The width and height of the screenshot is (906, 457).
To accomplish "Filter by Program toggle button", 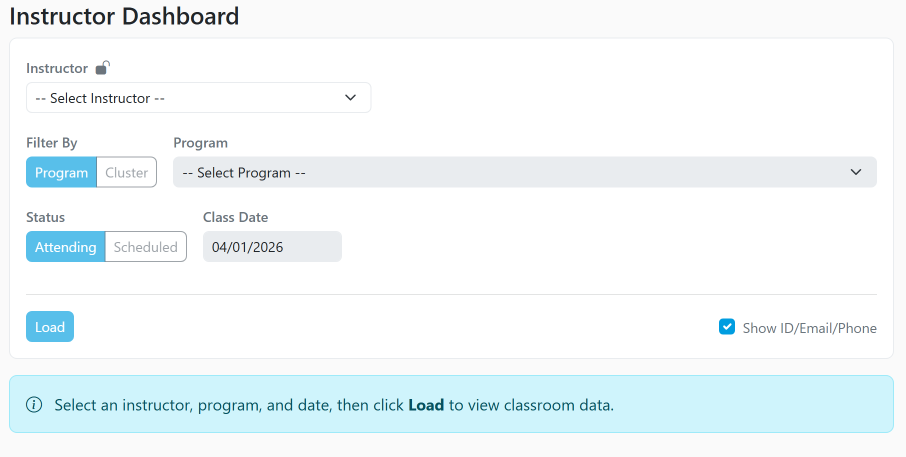I will pyautogui.click(x=61, y=172).
